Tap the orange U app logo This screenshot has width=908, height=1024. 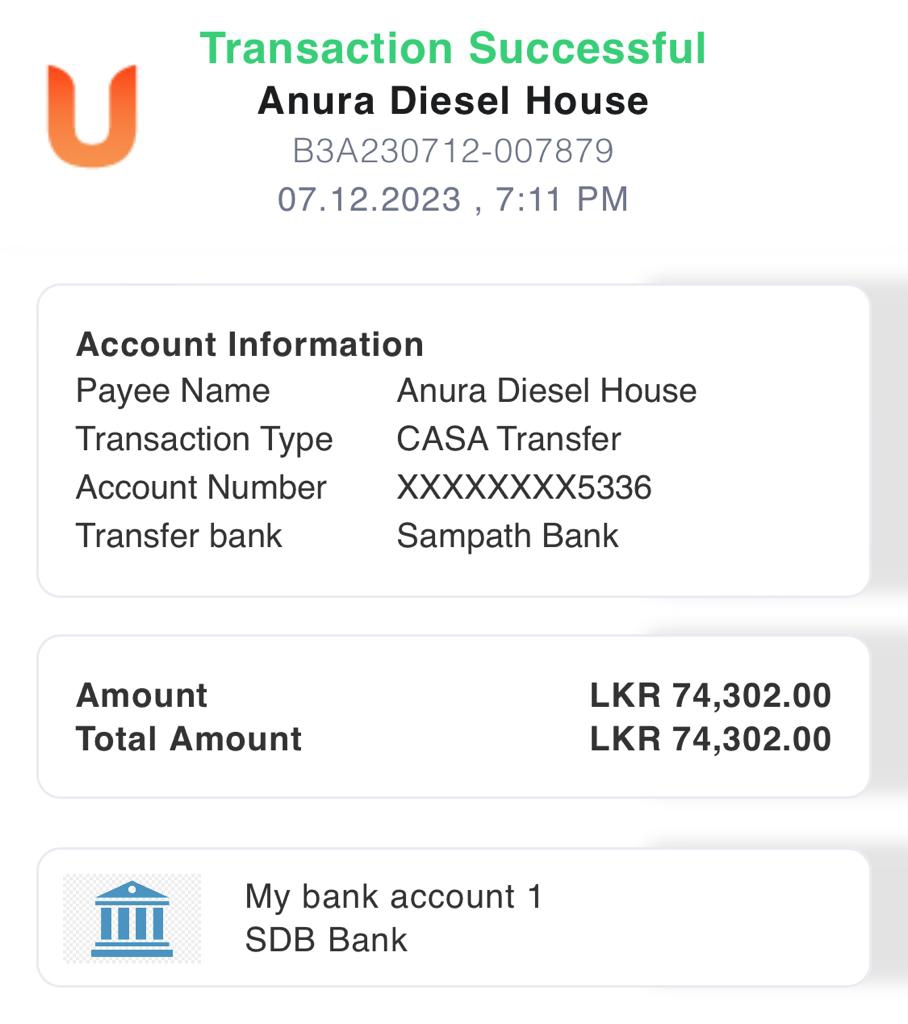tap(92, 115)
